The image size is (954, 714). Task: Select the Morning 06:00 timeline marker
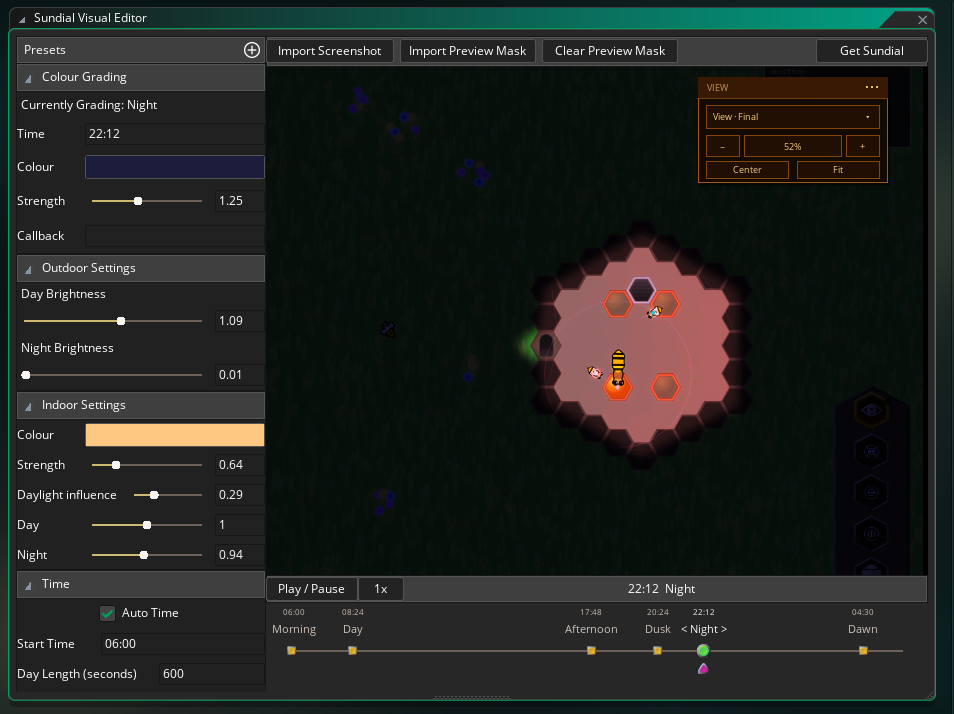click(x=291, y=651)
